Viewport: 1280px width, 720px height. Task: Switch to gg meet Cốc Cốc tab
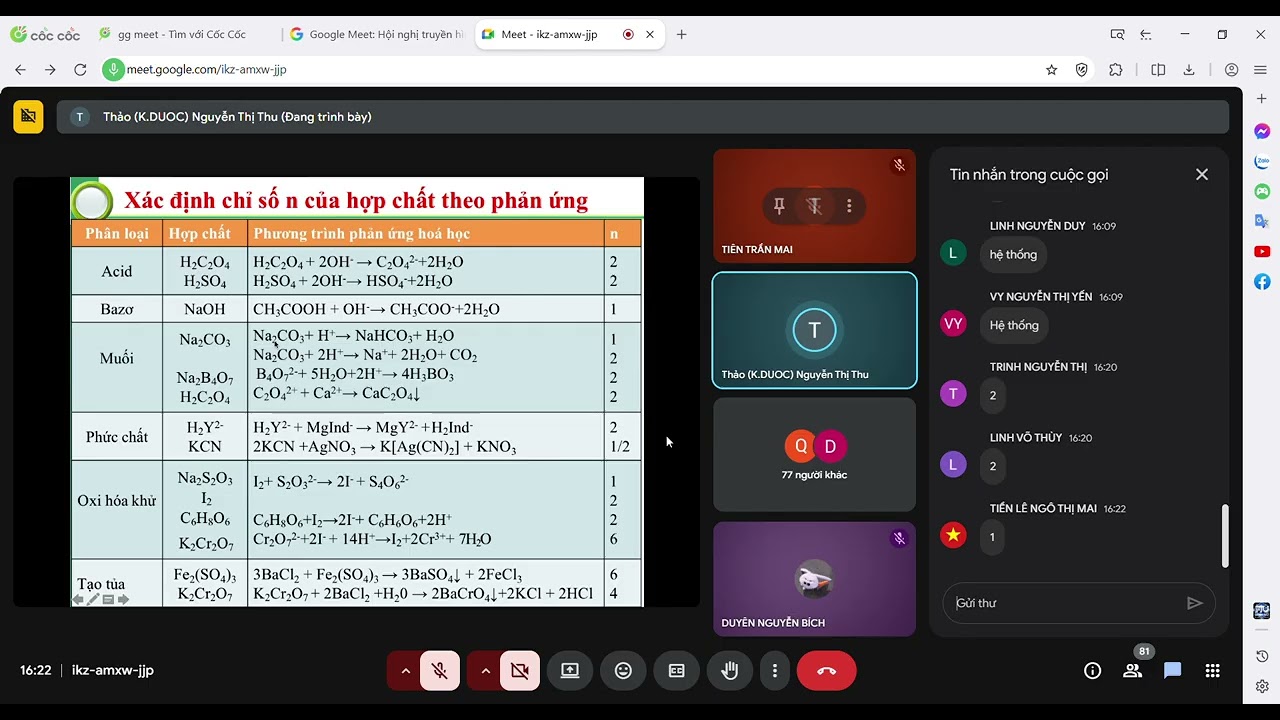coord(182,34)
